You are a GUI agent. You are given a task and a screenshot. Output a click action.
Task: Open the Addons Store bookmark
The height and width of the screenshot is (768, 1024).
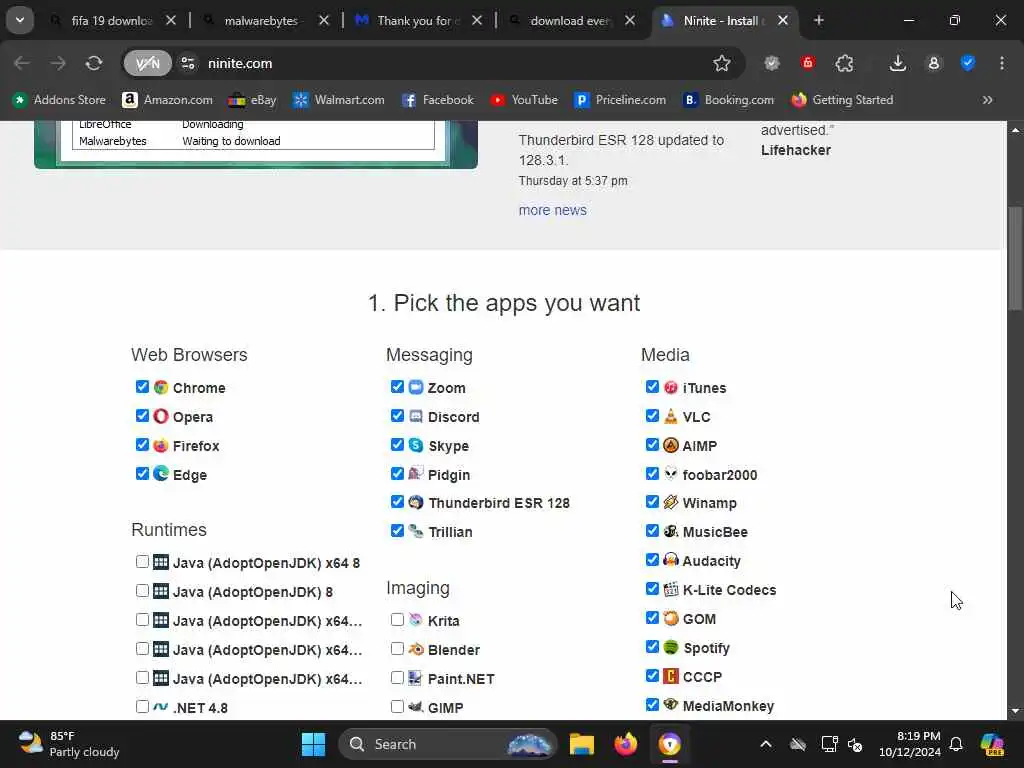[59, 100]
